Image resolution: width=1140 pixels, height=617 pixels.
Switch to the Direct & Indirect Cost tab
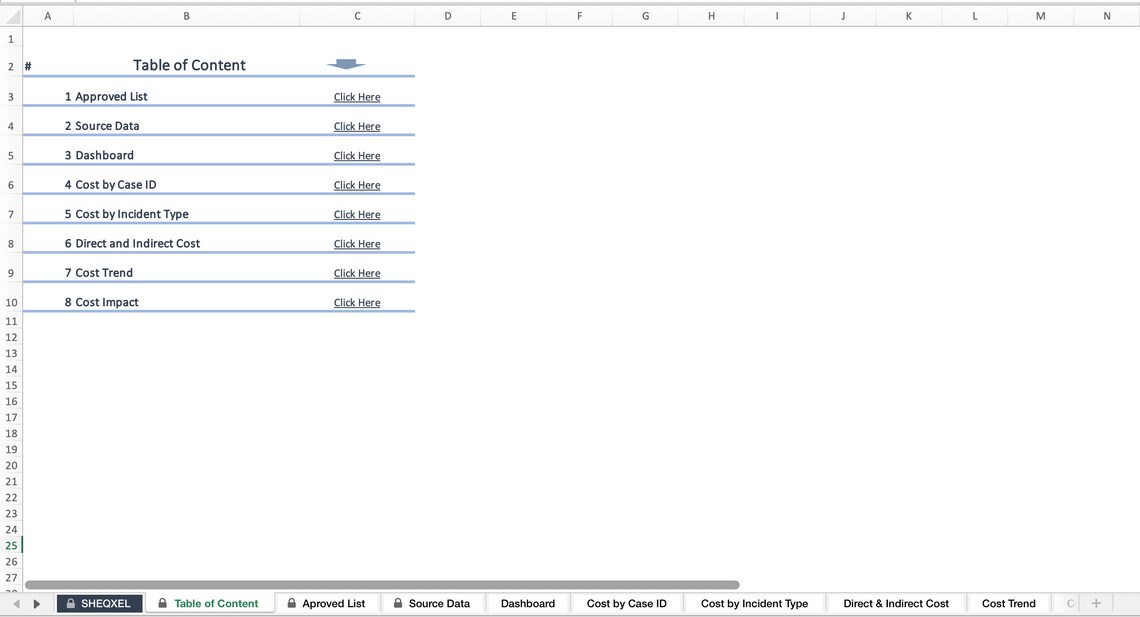(x=895, y=603)
